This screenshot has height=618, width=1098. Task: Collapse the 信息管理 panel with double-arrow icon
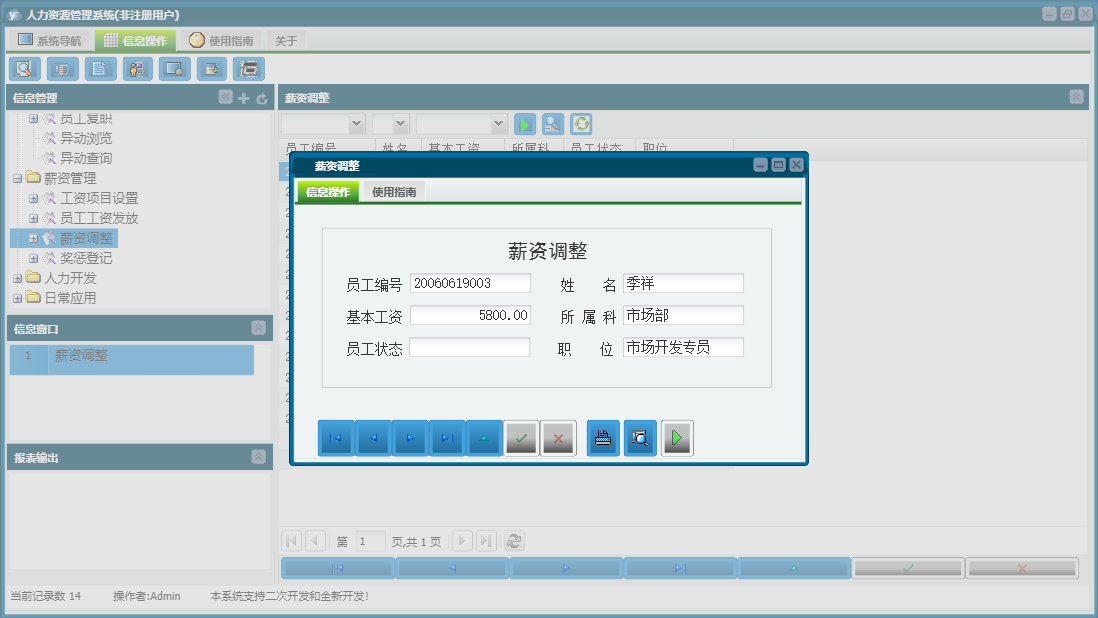click(225, 97)
